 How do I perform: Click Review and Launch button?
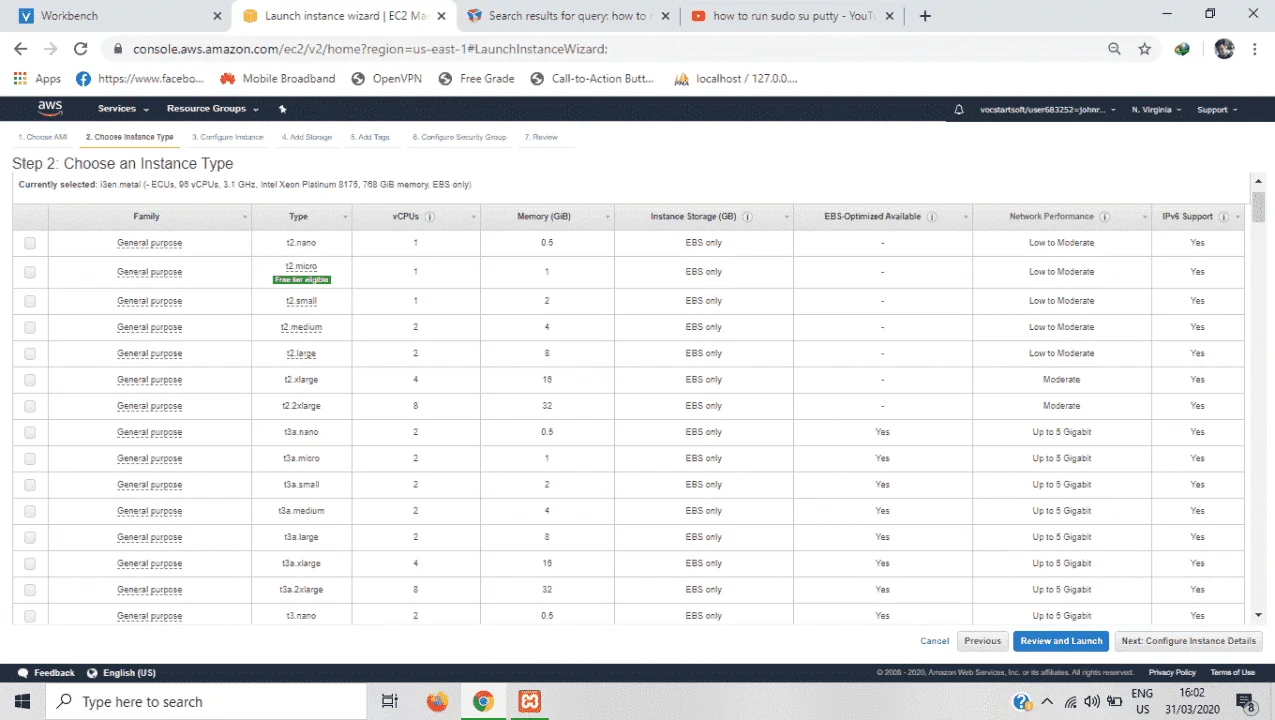pyautogui.click(x=1061, y=641)
